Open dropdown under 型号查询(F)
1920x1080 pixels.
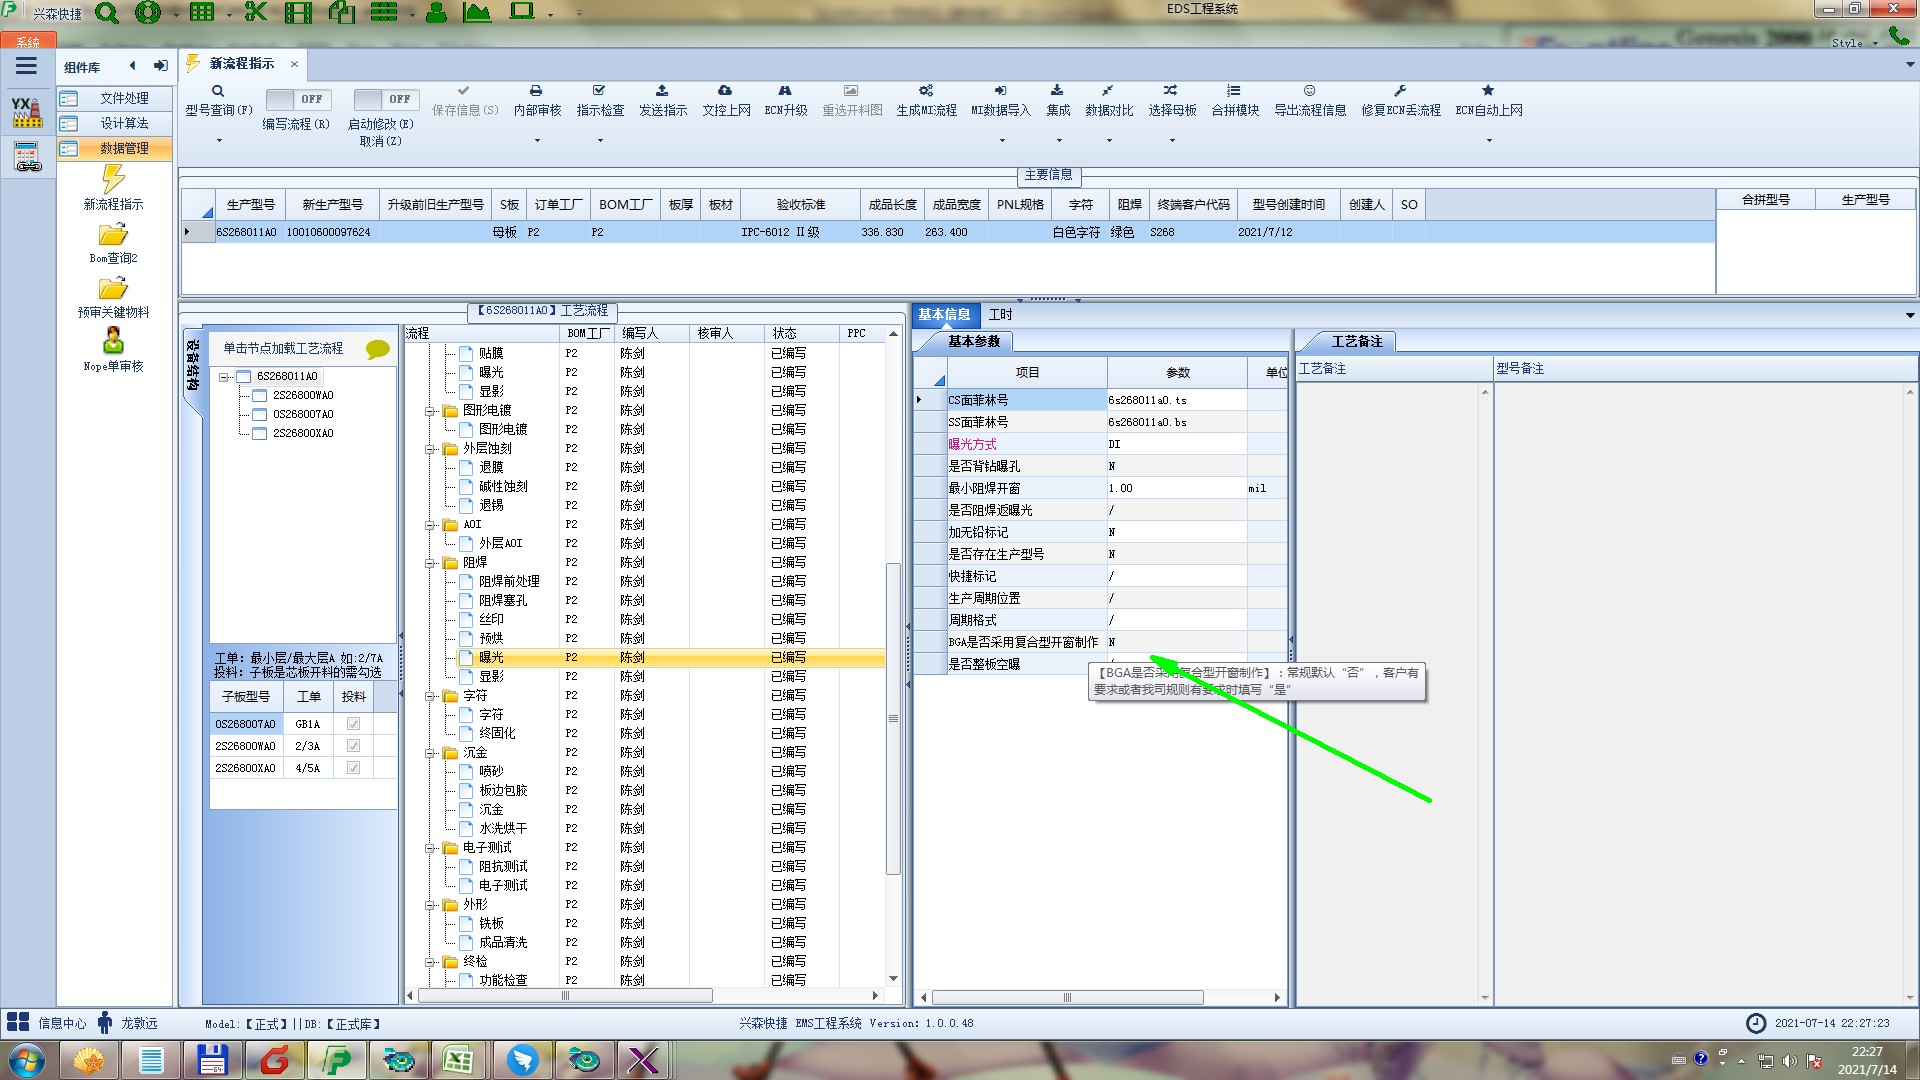pyautogui.click(x=219, y=141)
